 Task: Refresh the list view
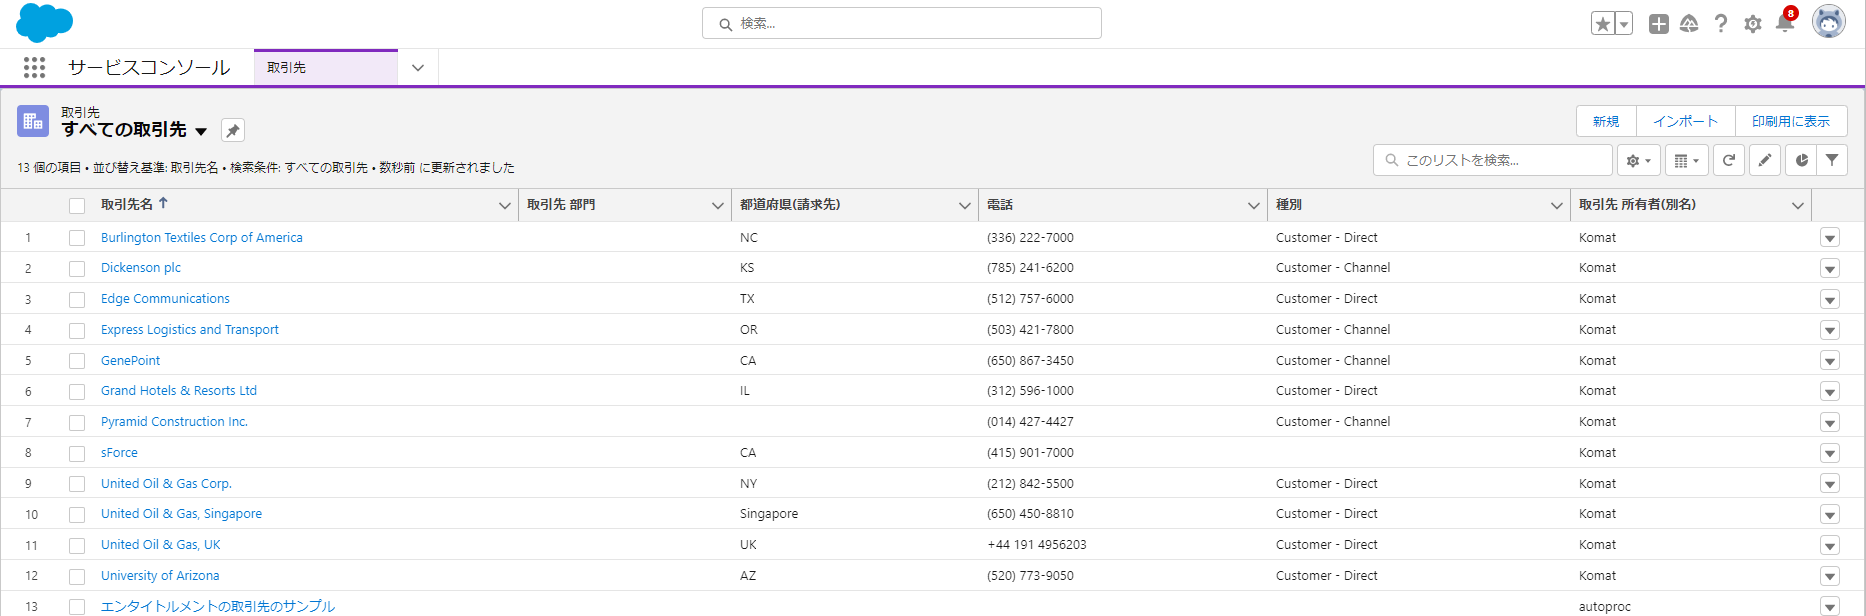(1729, 160)
